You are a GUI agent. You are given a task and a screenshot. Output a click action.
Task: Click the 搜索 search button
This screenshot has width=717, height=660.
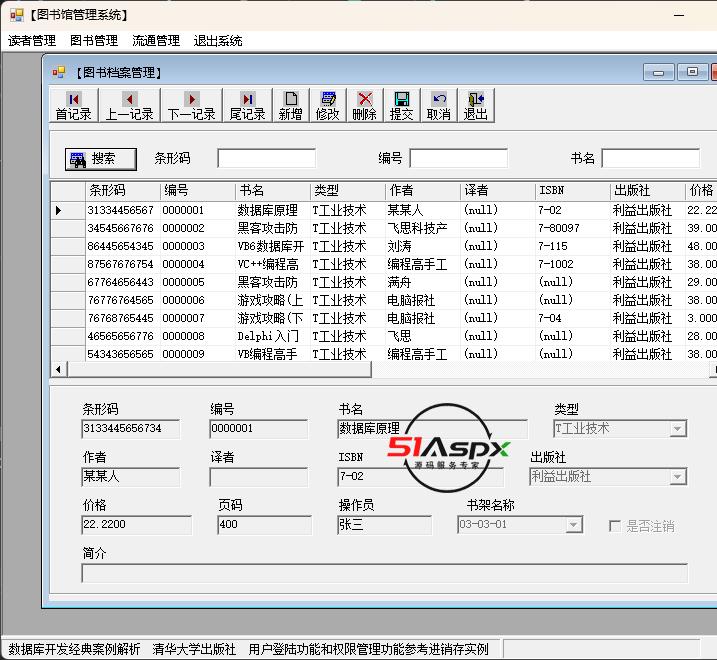[101, 158]
